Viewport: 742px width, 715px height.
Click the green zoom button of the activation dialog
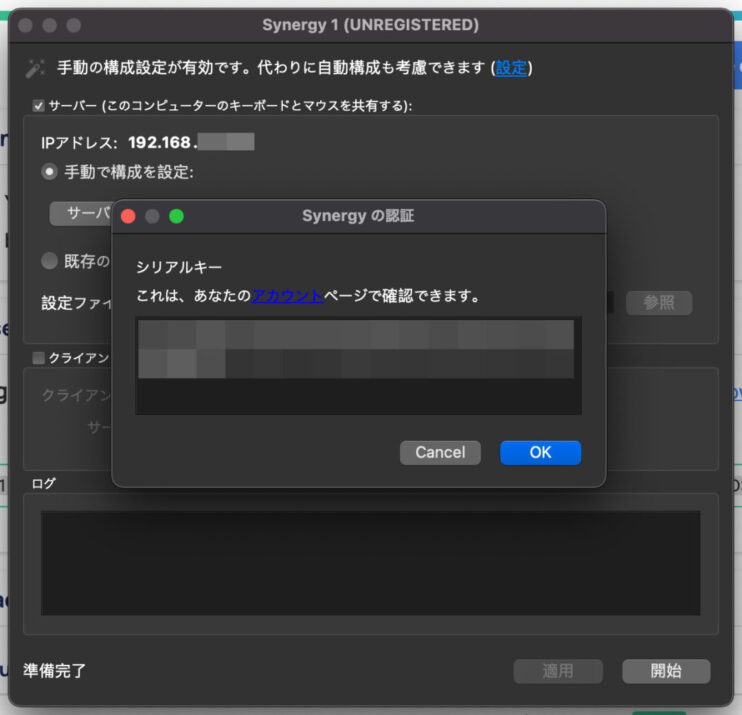click(x=177, y=216)
